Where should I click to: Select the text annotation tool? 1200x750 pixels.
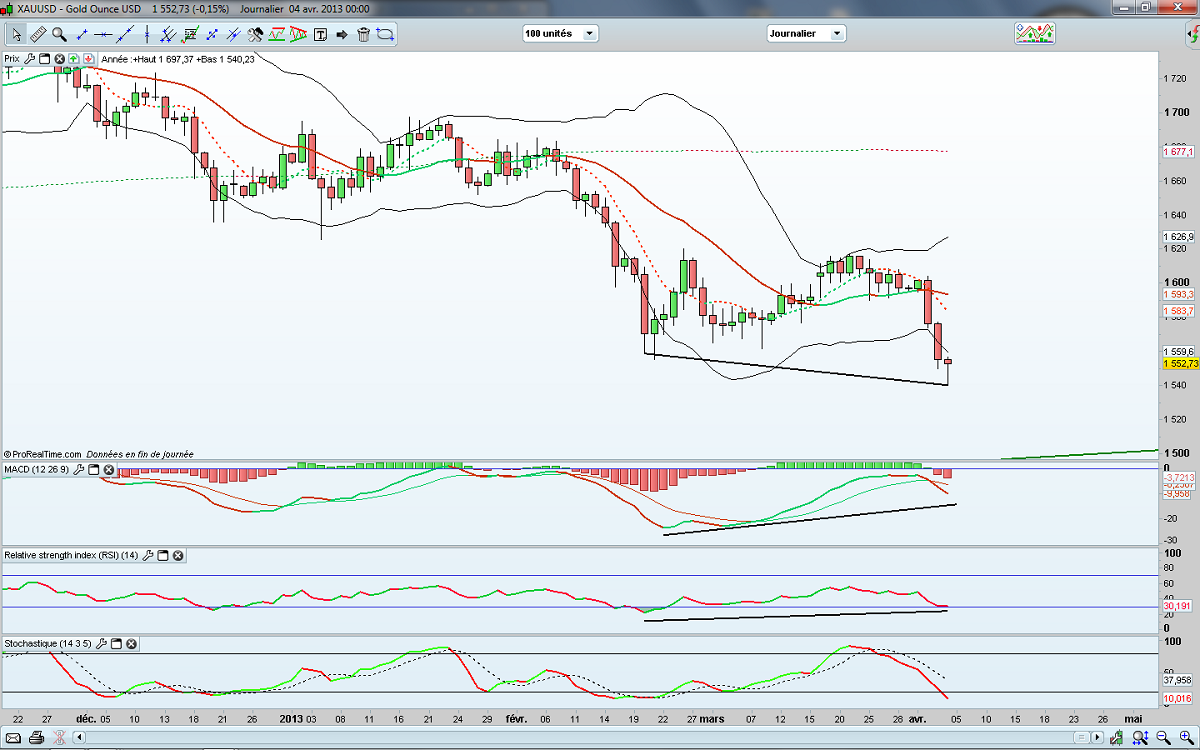coord(321,34)
